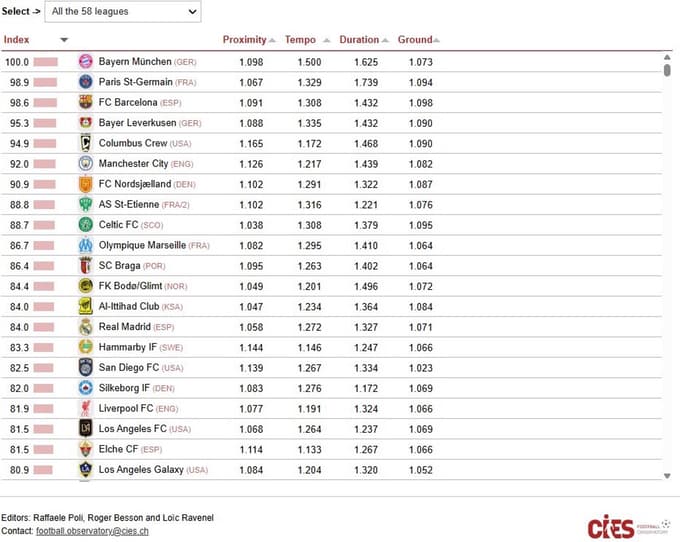Click the Paris St-Germain club crest
This screenshot has height=542, width=680.
(86, 82)
